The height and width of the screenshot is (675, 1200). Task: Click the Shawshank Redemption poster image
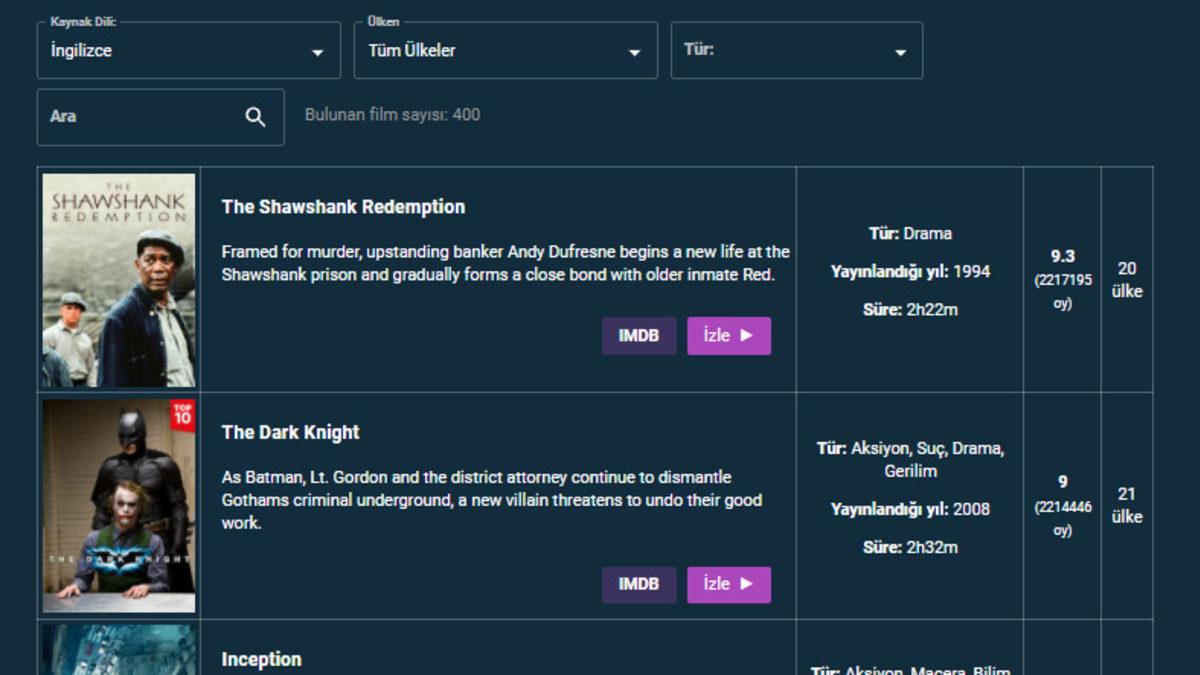tap(116, 278)
